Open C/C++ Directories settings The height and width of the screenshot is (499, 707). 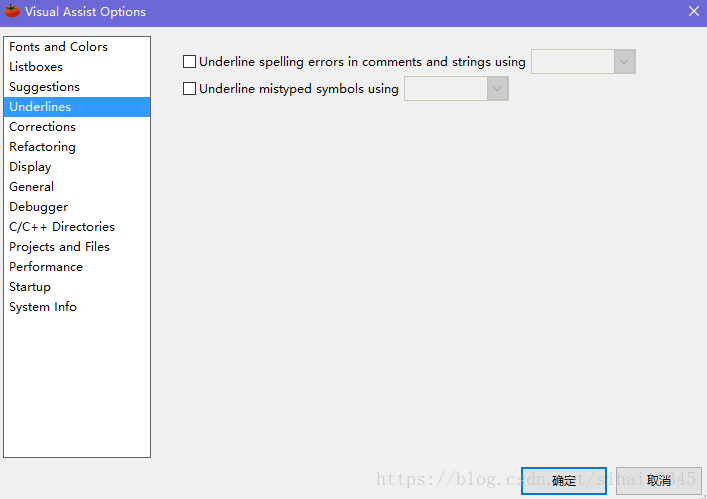[77, 227]
